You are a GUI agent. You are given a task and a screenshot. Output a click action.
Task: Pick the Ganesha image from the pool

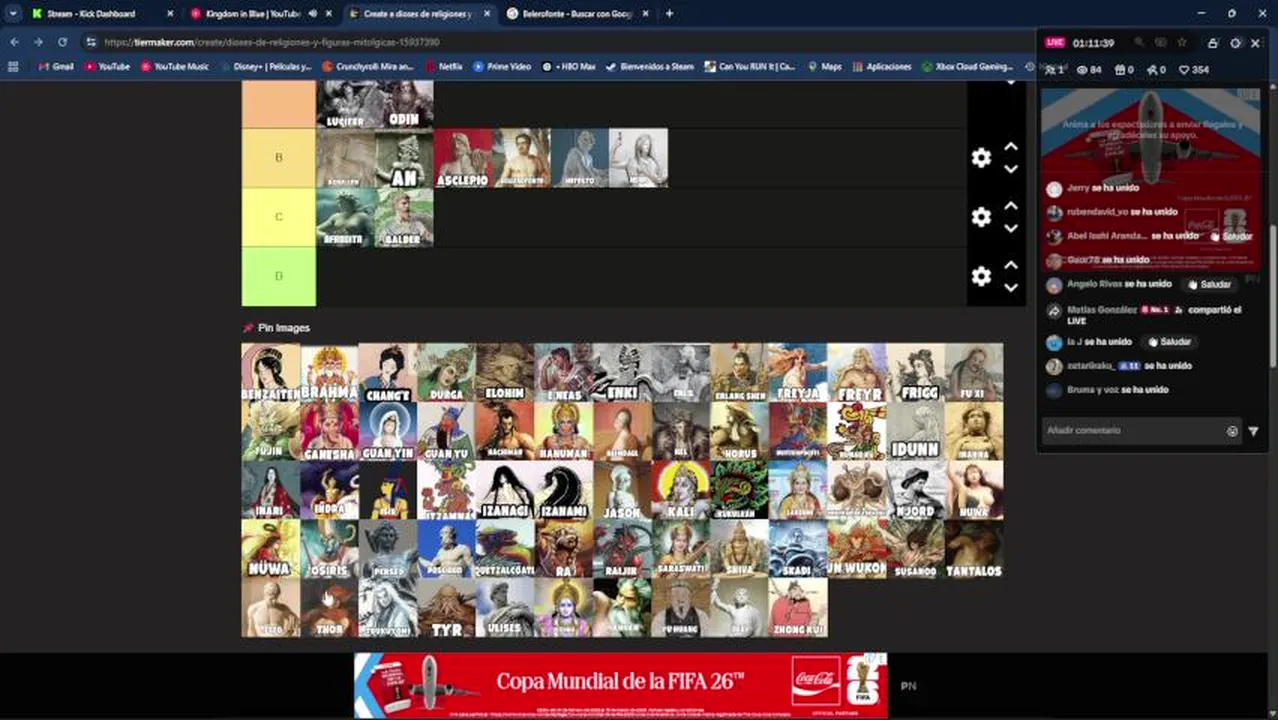click(x=329, y=431)
